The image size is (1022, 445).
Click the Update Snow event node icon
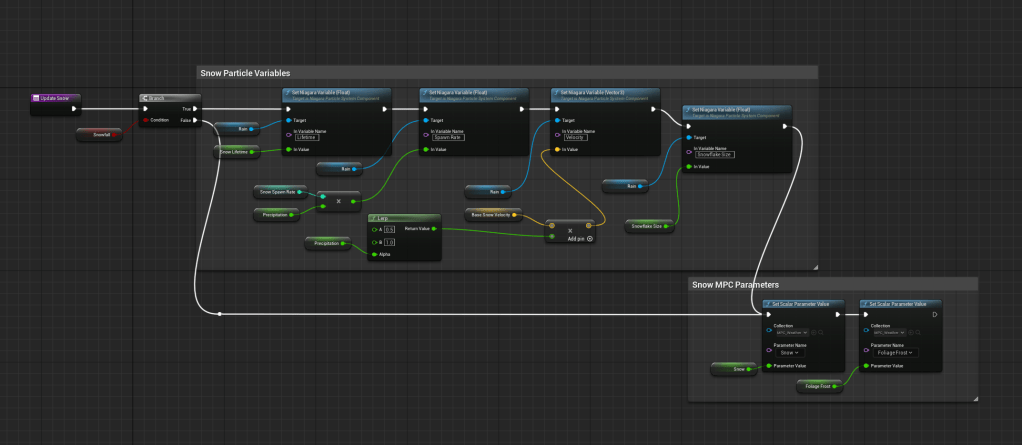pyautogui.click(x=37, y=98)
